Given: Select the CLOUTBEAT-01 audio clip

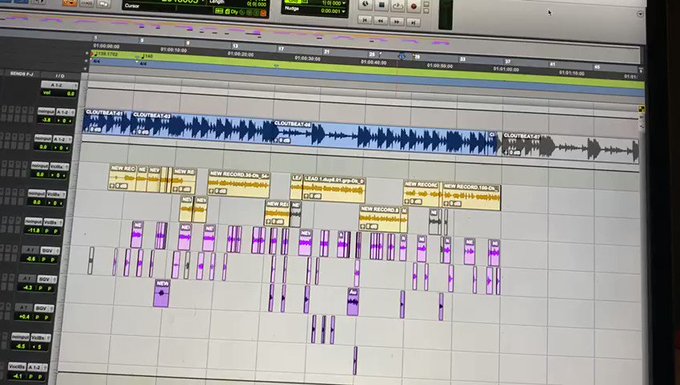Looking at the screenshot, I should click(x=107, y=121).
